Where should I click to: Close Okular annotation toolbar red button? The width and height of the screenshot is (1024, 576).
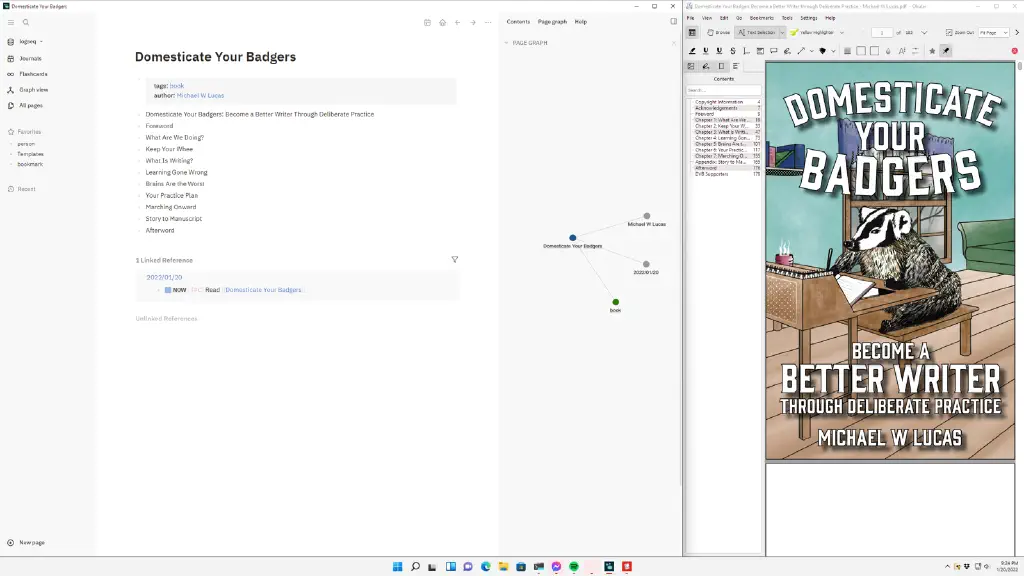coord(1014,51)
